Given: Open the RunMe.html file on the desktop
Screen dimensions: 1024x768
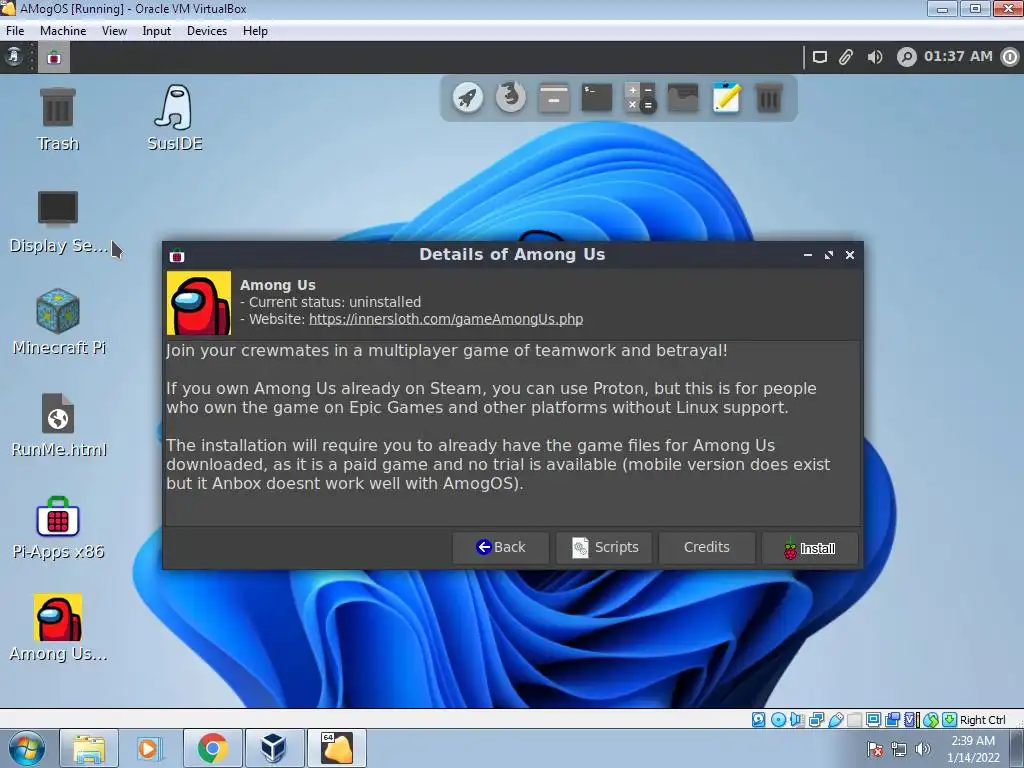Looking at the screenshot, I should pos(59,425).
